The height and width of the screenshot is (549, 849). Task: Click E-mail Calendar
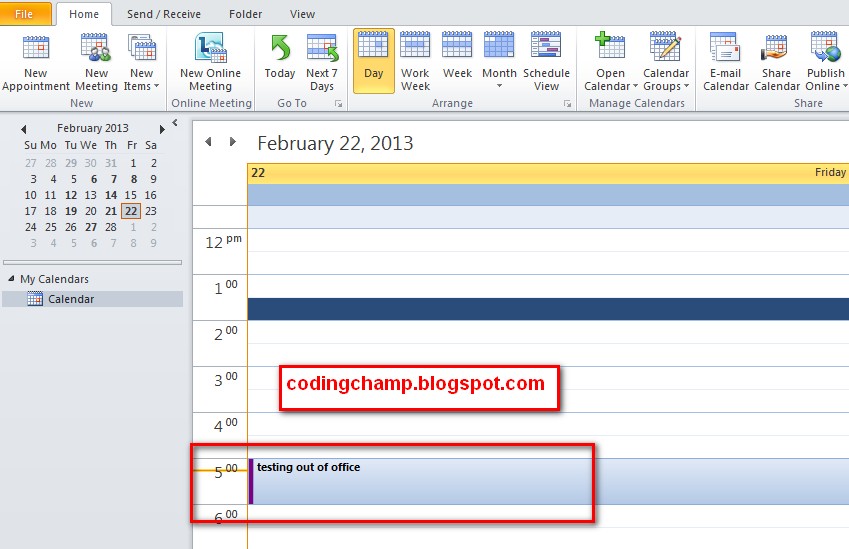726,62
